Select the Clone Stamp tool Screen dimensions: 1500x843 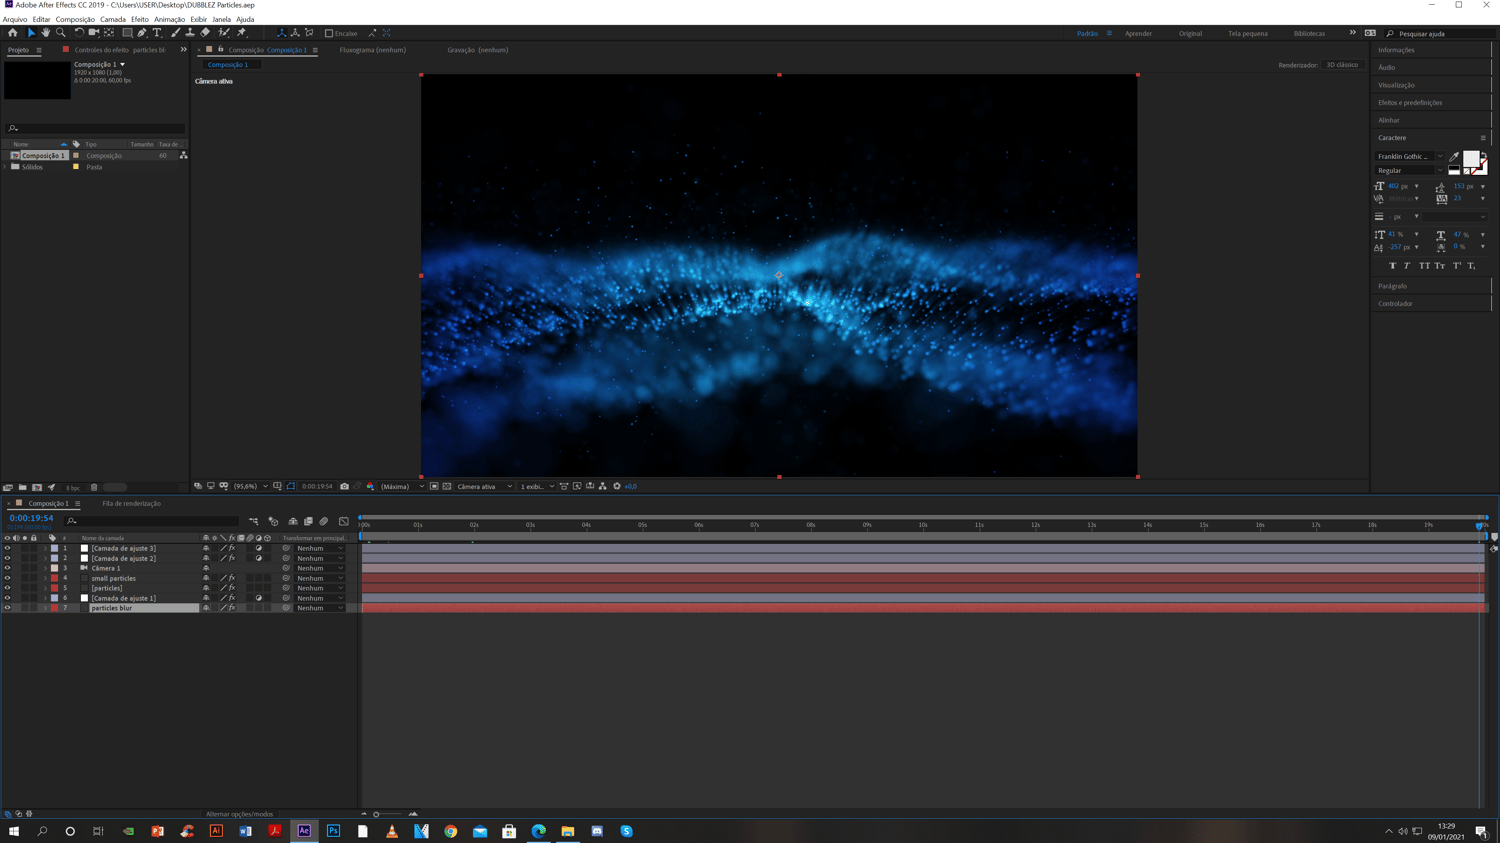click(x=190, y=33)
